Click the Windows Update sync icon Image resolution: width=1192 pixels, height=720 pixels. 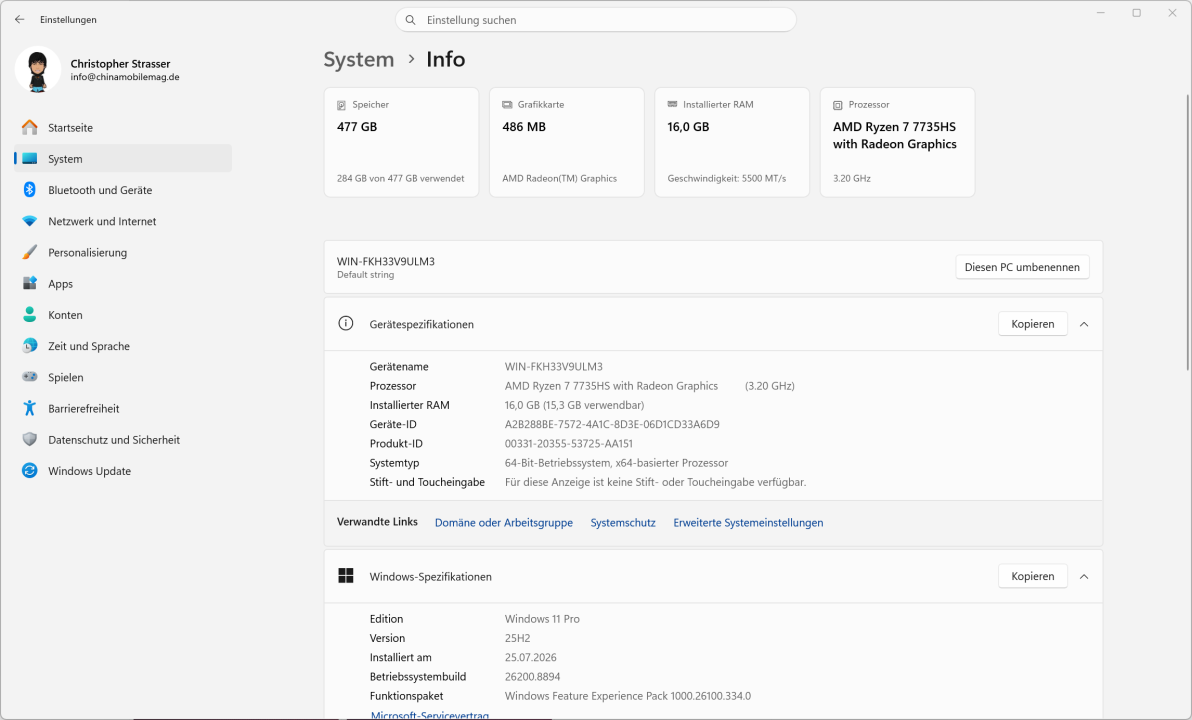(30, 470)
